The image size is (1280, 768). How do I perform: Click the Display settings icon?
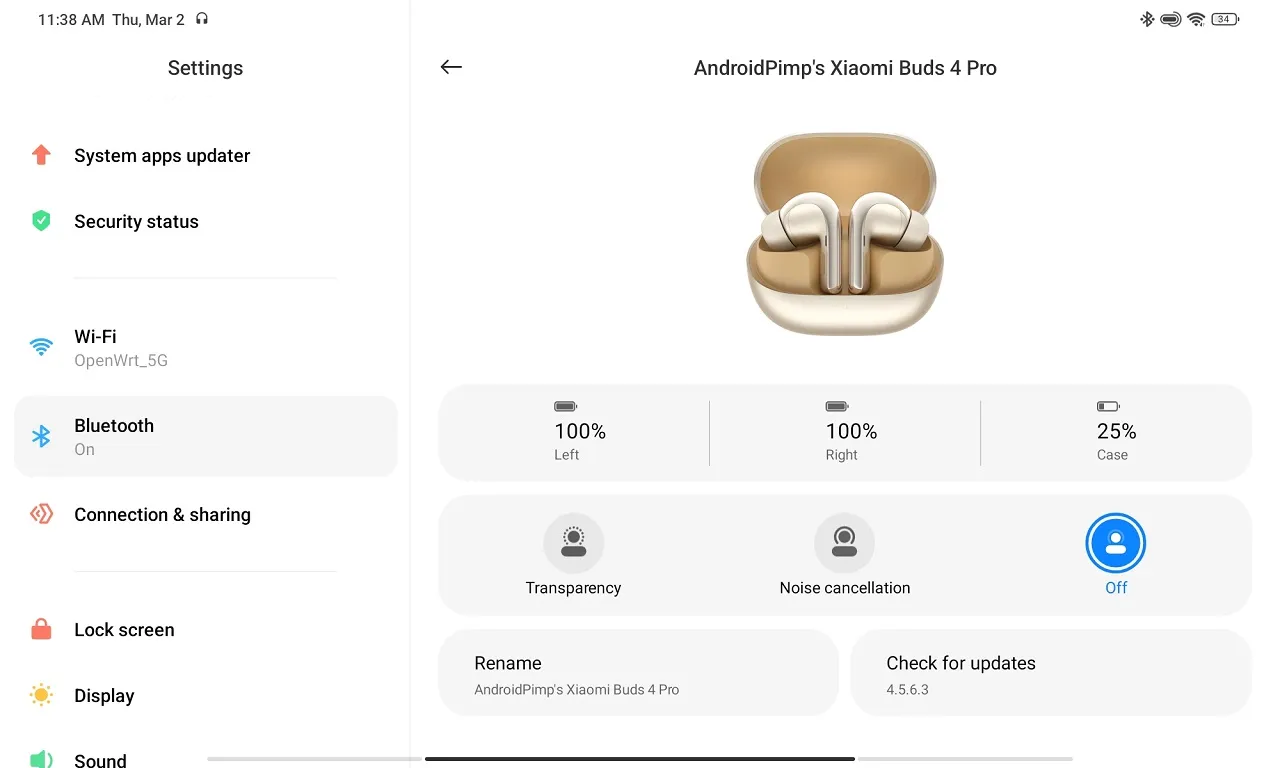pos(41,695)
